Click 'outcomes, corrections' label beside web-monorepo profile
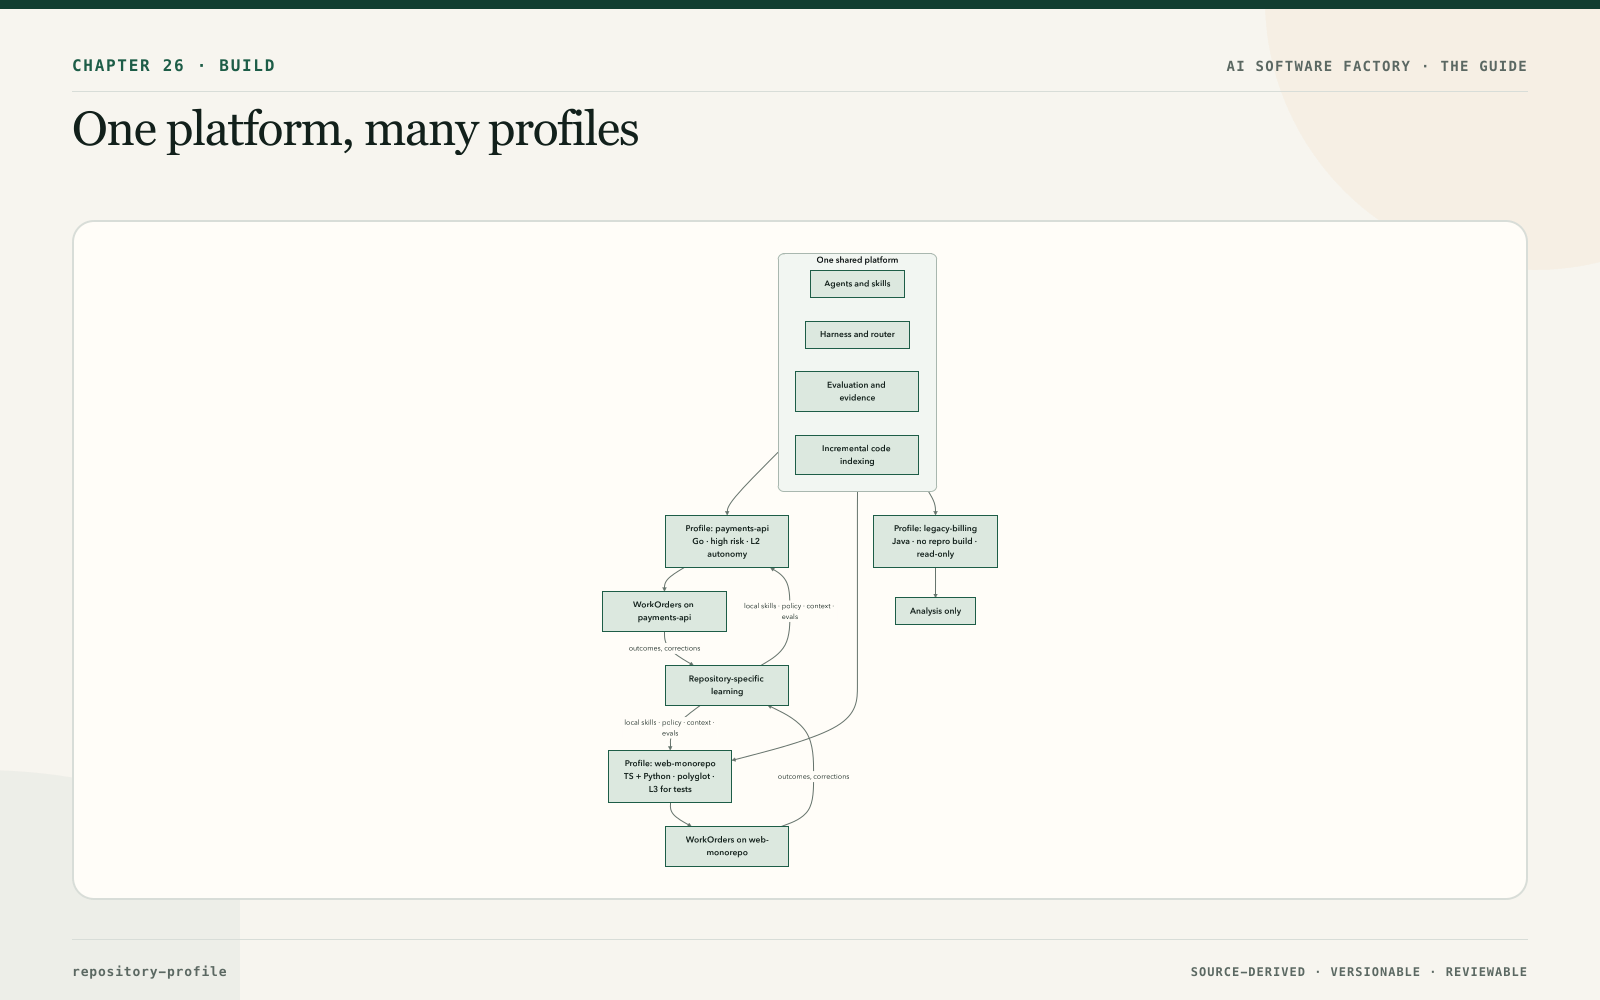1600x1000 pixels. pyautogui.click(x=813, y=777)
